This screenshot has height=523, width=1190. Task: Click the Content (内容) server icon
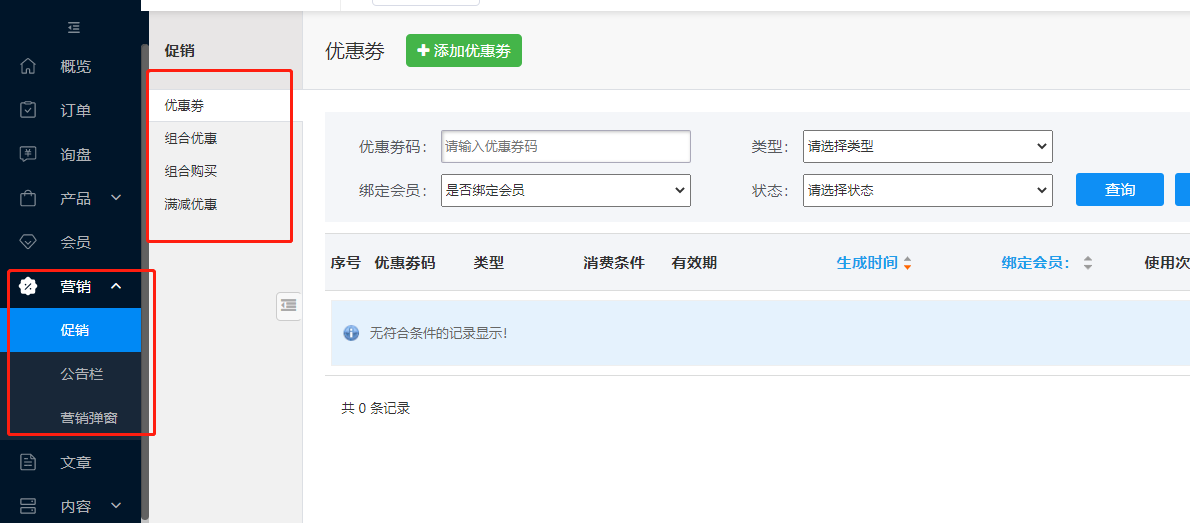pyautogui.click(x=28, y=506)
